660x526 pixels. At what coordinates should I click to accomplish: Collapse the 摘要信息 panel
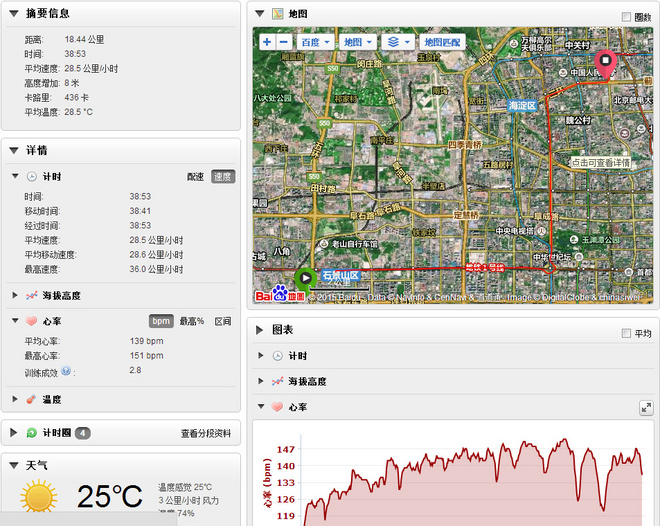click(14, 13)
